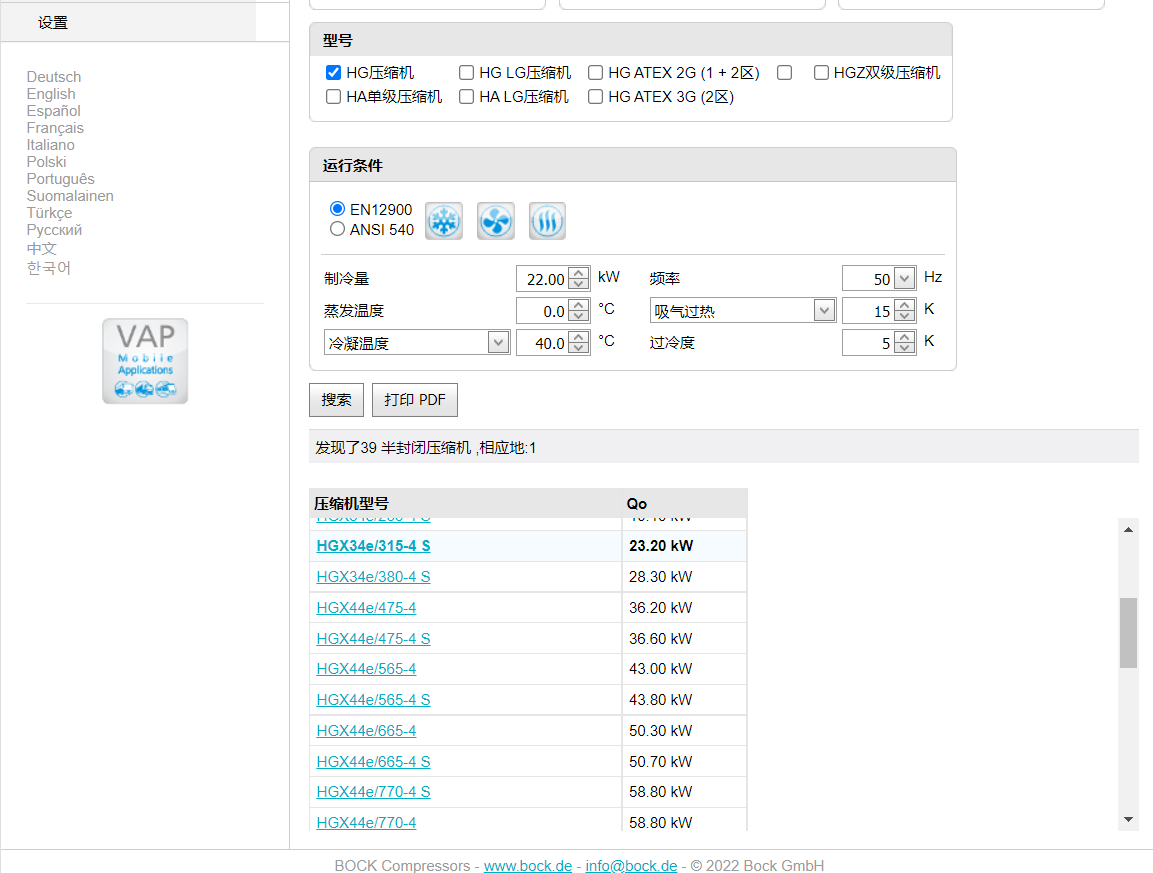Tick the unlabeled checkbox before HGZ

pyautogui.click(x=785, y=72)
